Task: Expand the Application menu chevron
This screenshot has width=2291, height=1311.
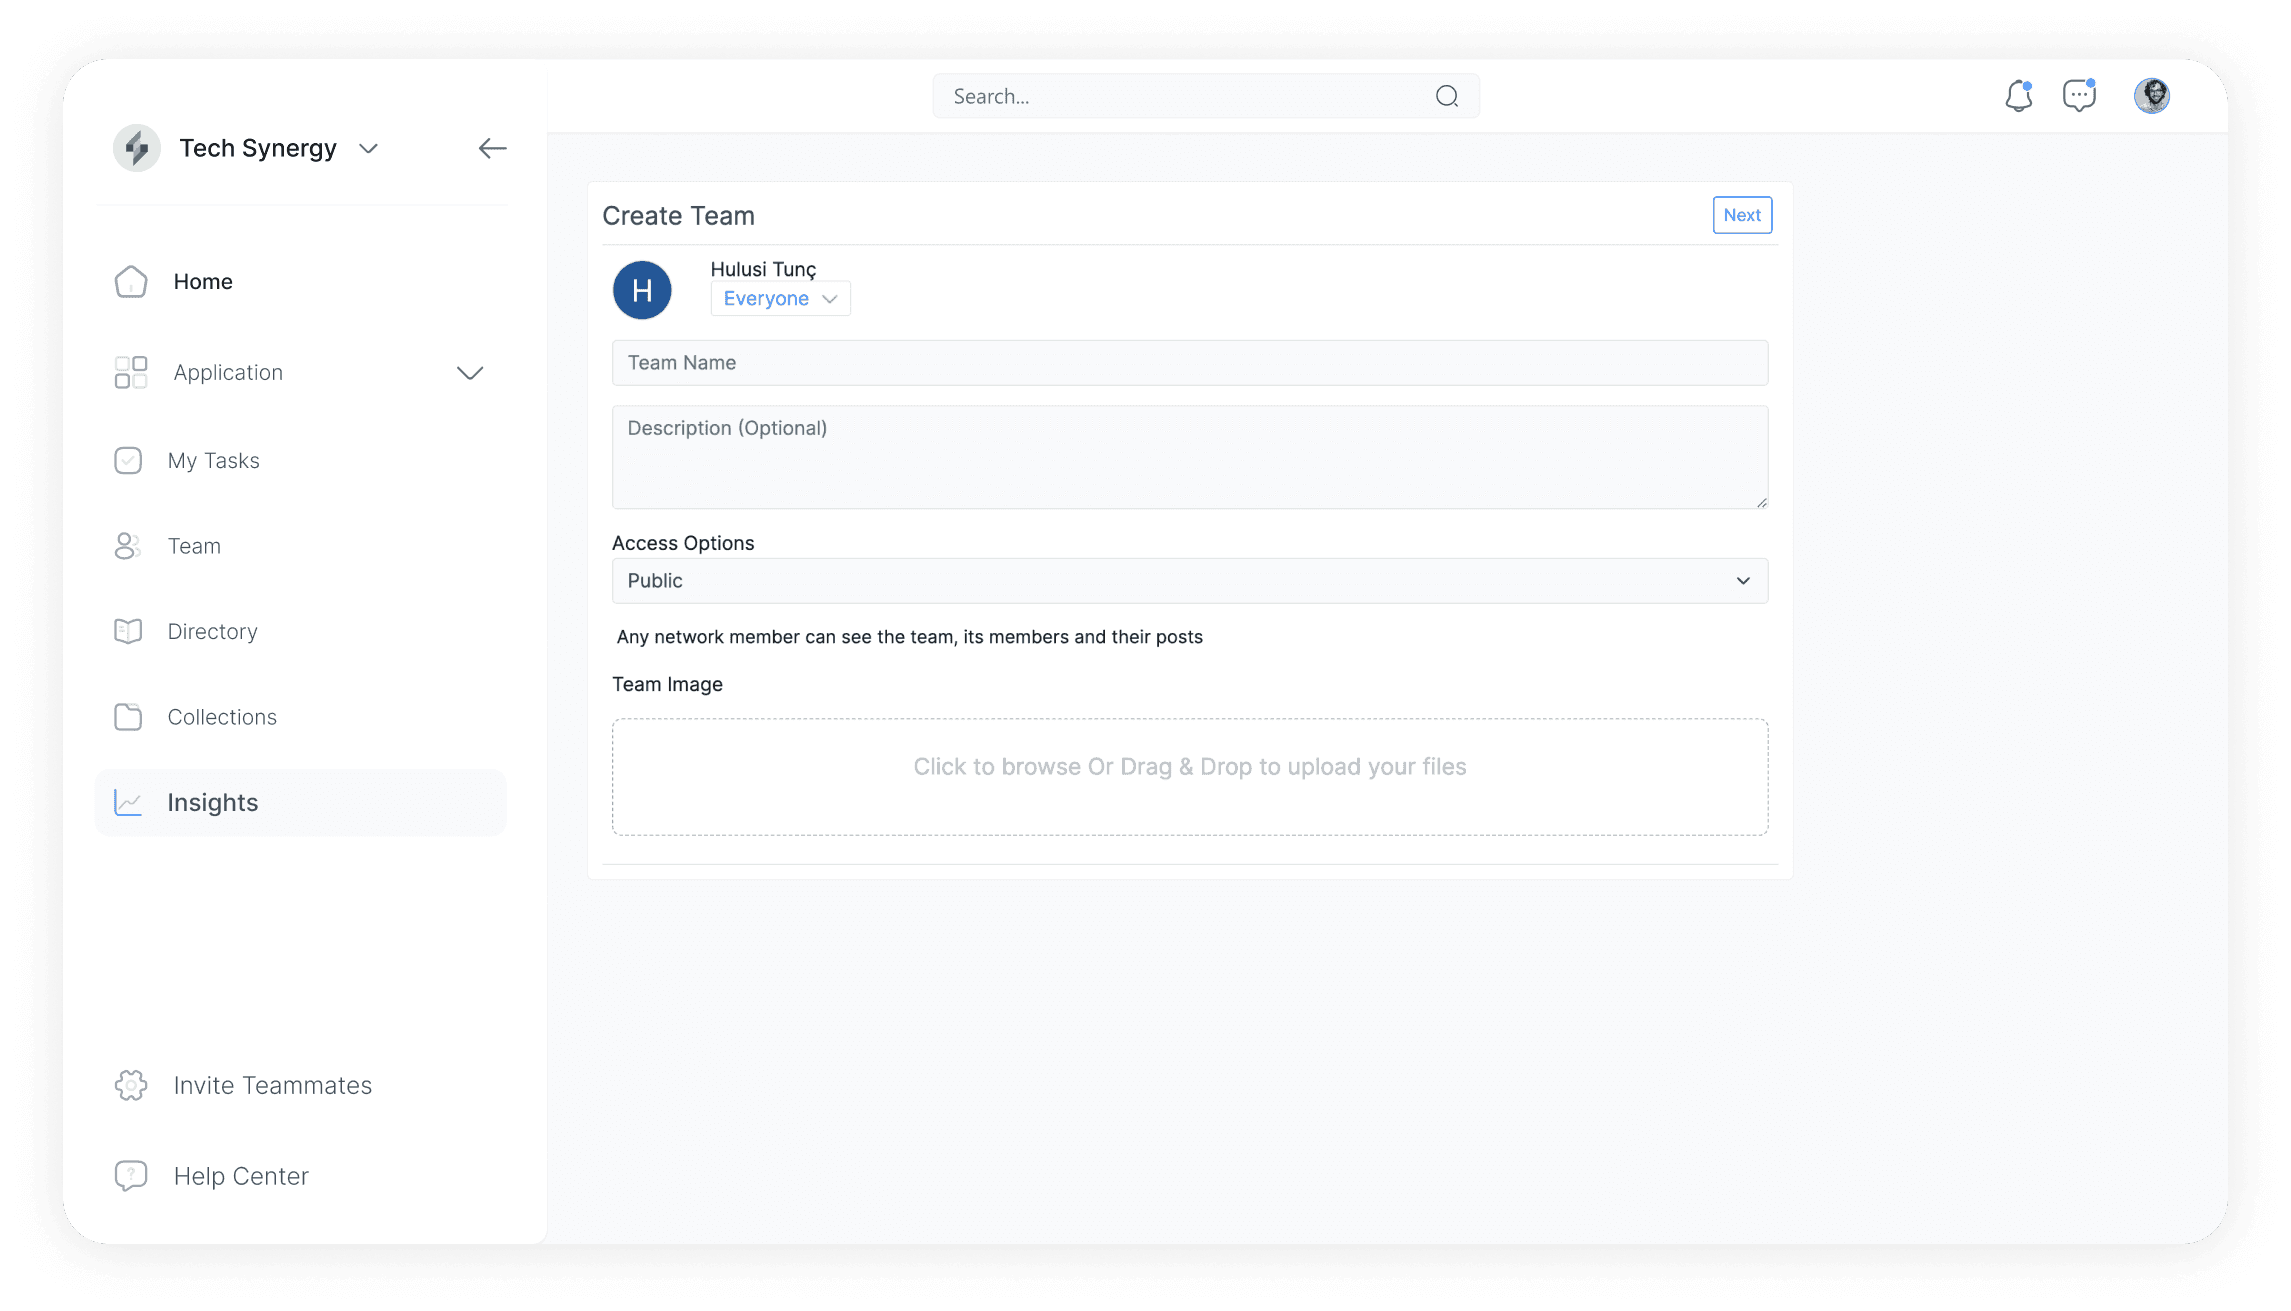Action: pos(470,373)
